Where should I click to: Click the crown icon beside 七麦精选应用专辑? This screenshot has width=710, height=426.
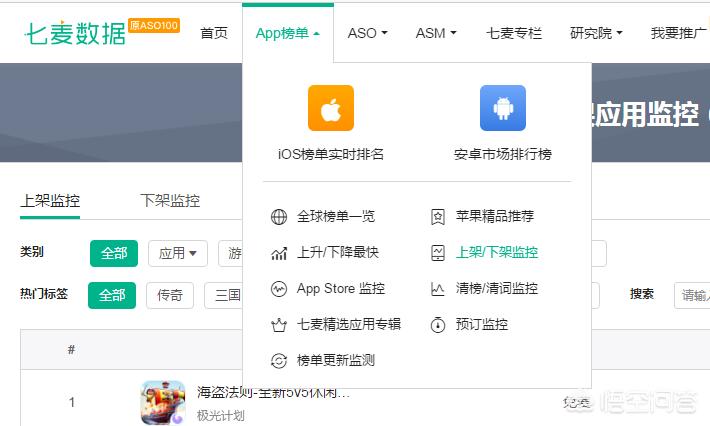coord(279,325)
